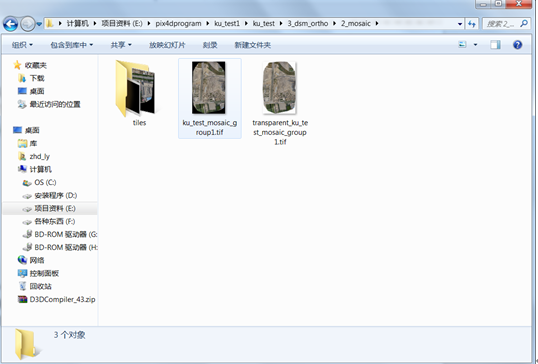The image size is (538, 364).
Task: Refresh the folder with the refresh button
Action: click(x=472, y=24)
